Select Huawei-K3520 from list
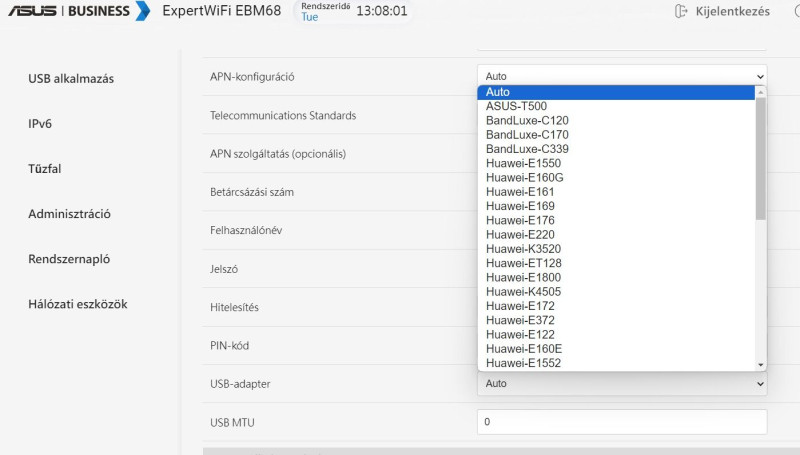The width and height of the screenshot is (800, 455). point(616,249)
